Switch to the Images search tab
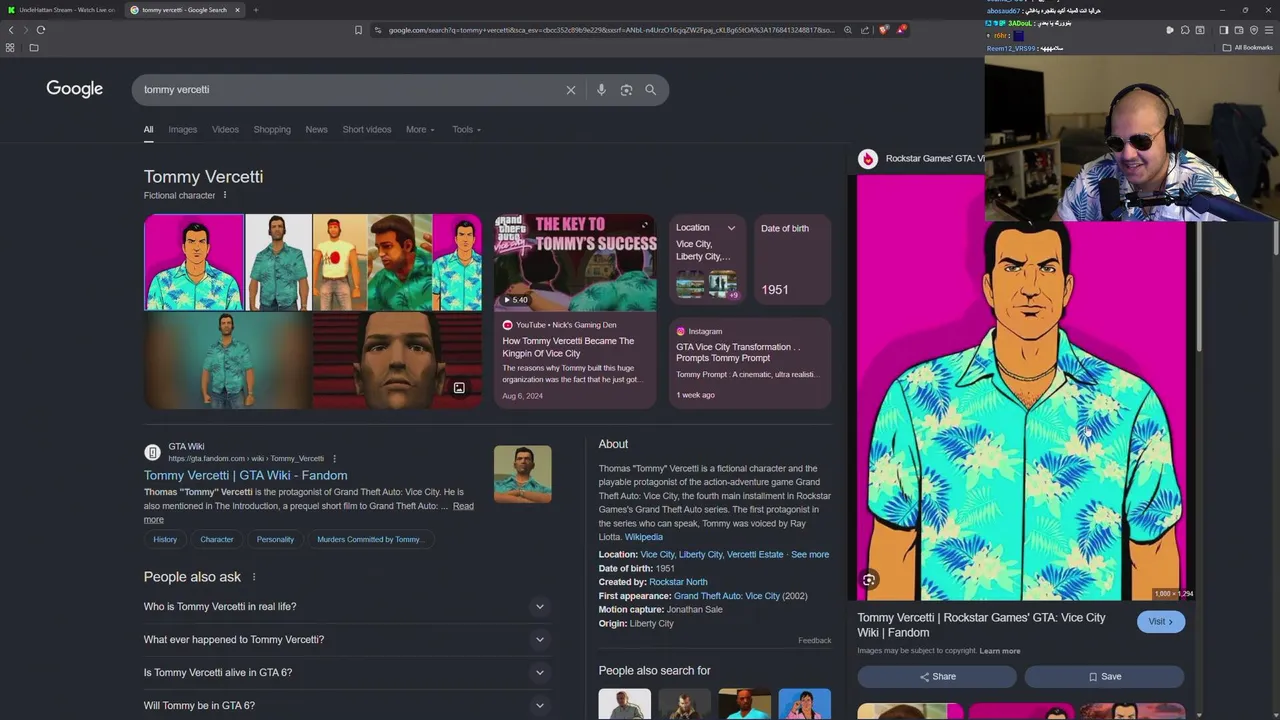 coord(183,129)
